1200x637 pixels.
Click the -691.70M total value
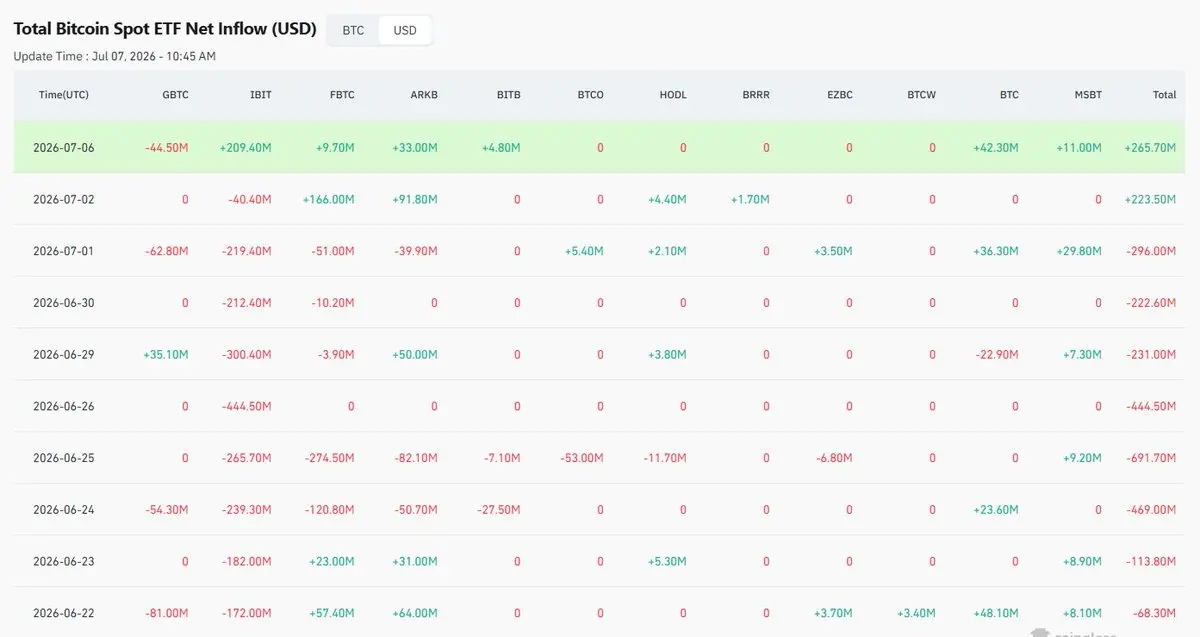(x=1152, y=458)
